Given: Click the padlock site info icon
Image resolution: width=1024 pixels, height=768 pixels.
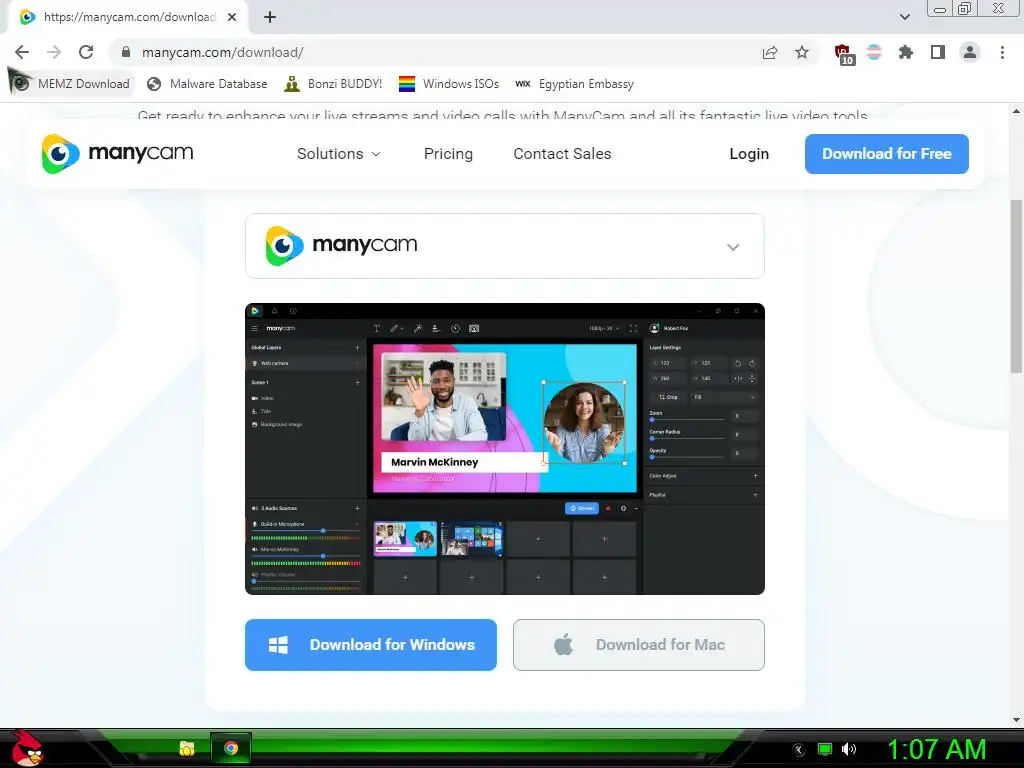Looking at the screenshot, I should click(126, 52).
